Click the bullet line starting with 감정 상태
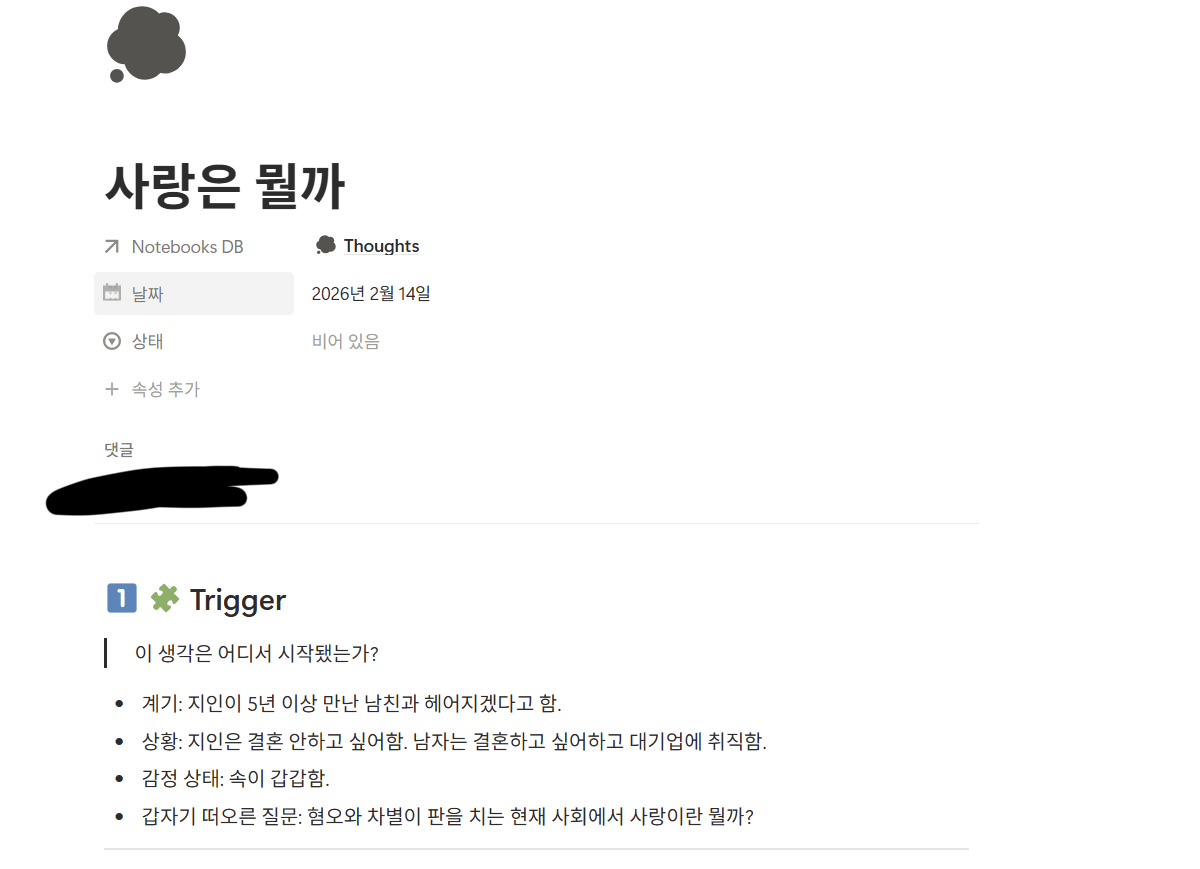 tap(236, 778)
